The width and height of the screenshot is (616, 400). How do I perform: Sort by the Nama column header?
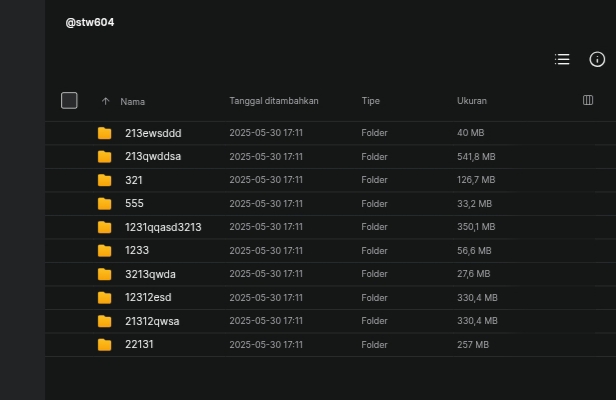(x=132, y=102)
